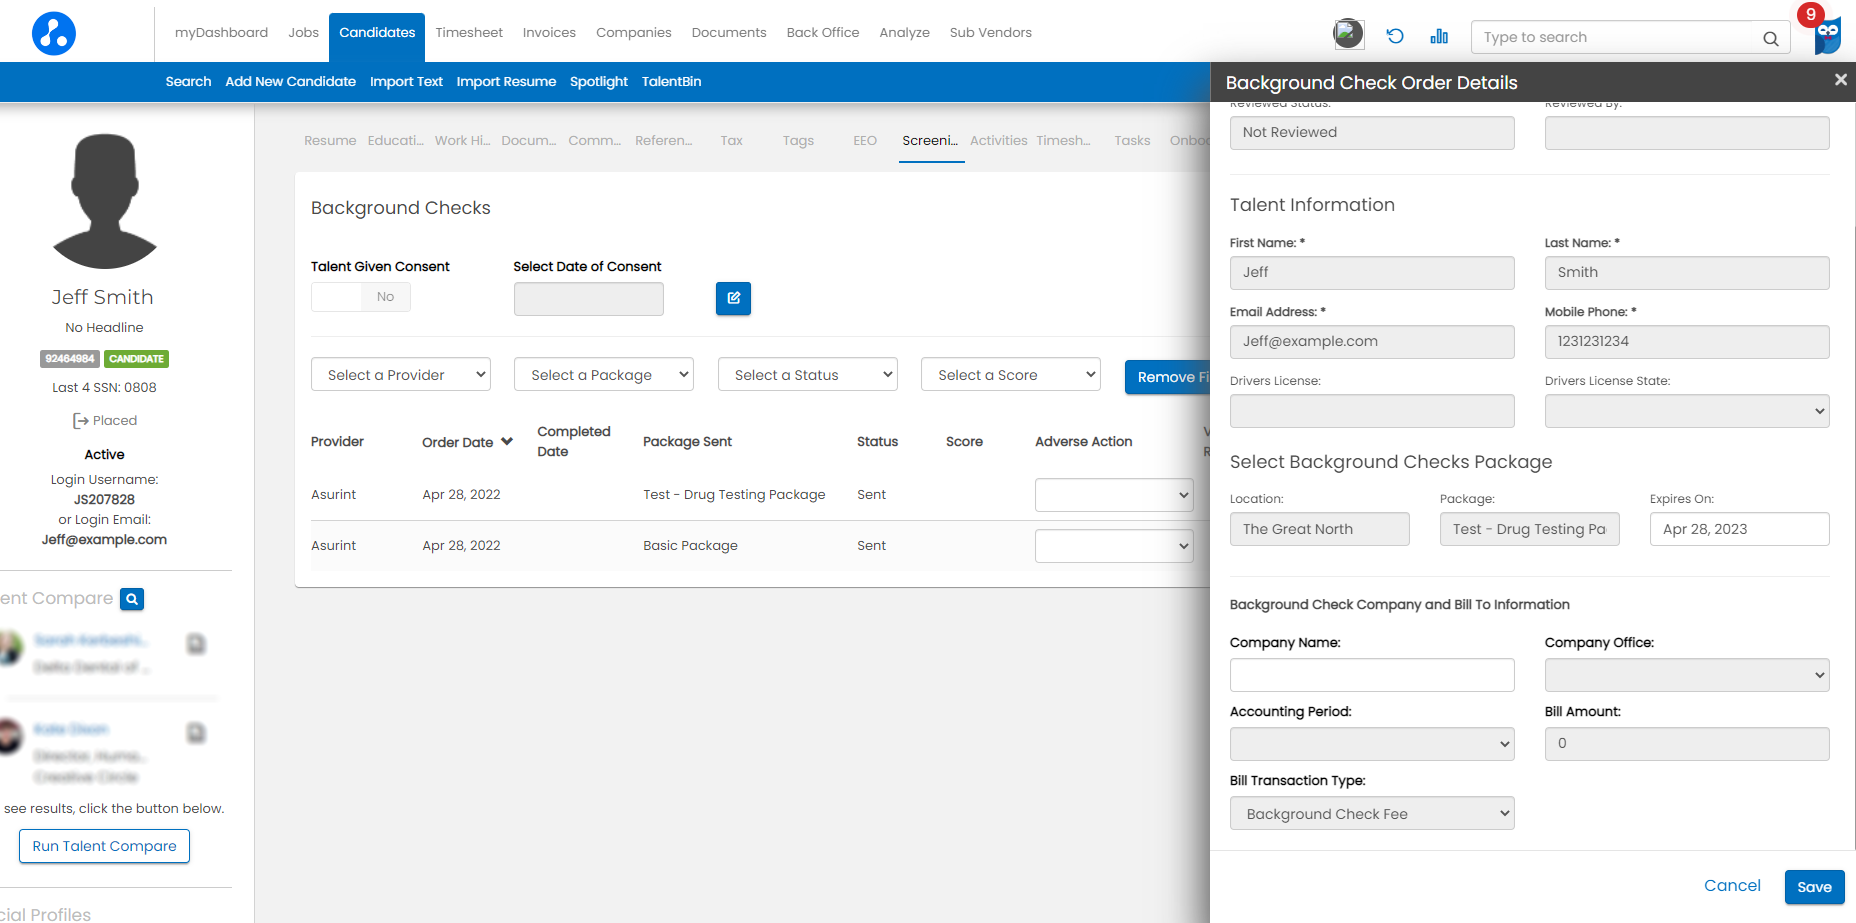Open the Timesheet top menu
Screen dimensions: 1856x923
tap(469, 33)
